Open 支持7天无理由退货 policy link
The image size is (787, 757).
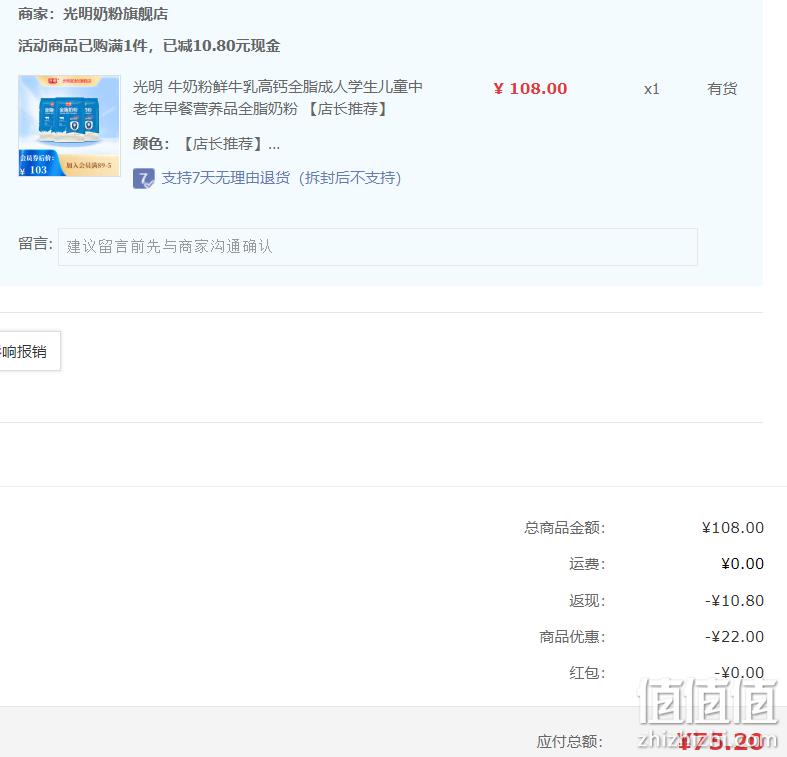[x=281, y=178]
